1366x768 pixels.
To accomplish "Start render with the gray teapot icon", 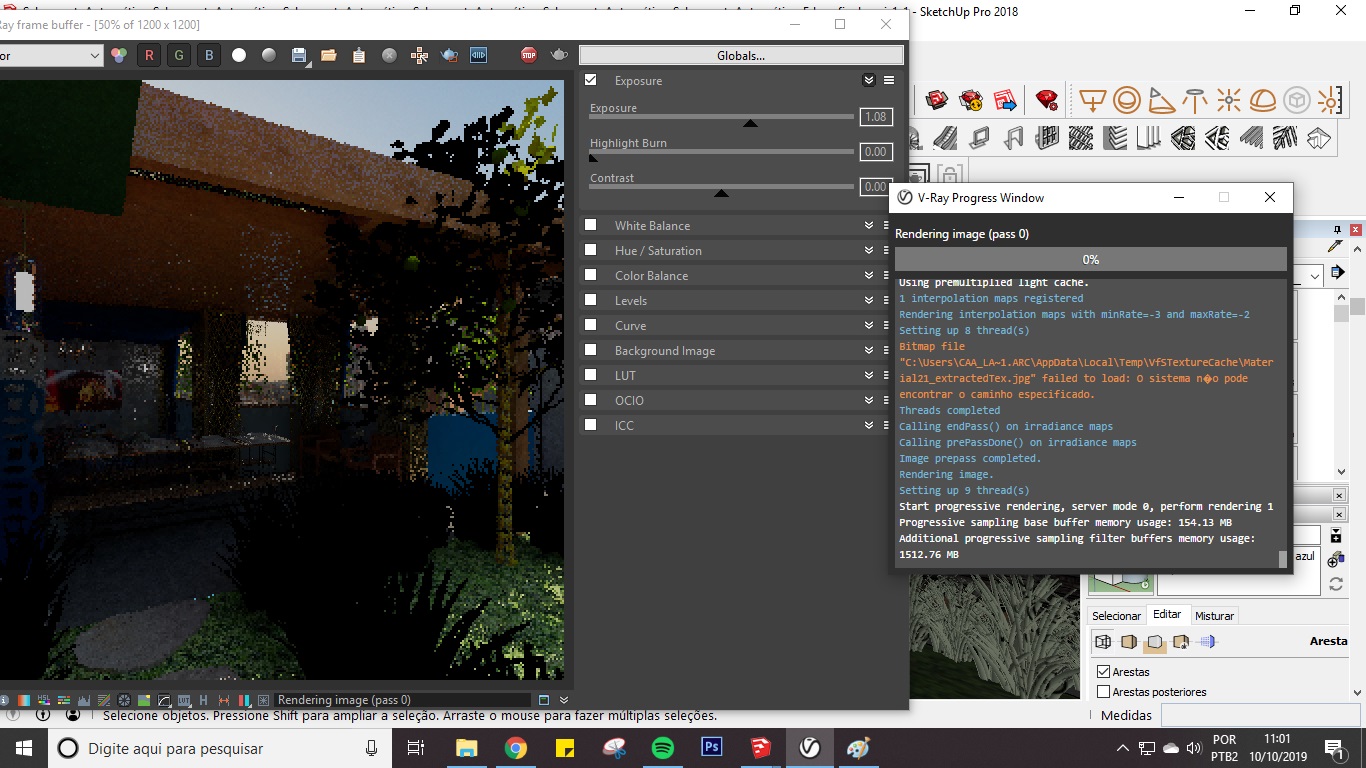I will click(x=559, y=55).
